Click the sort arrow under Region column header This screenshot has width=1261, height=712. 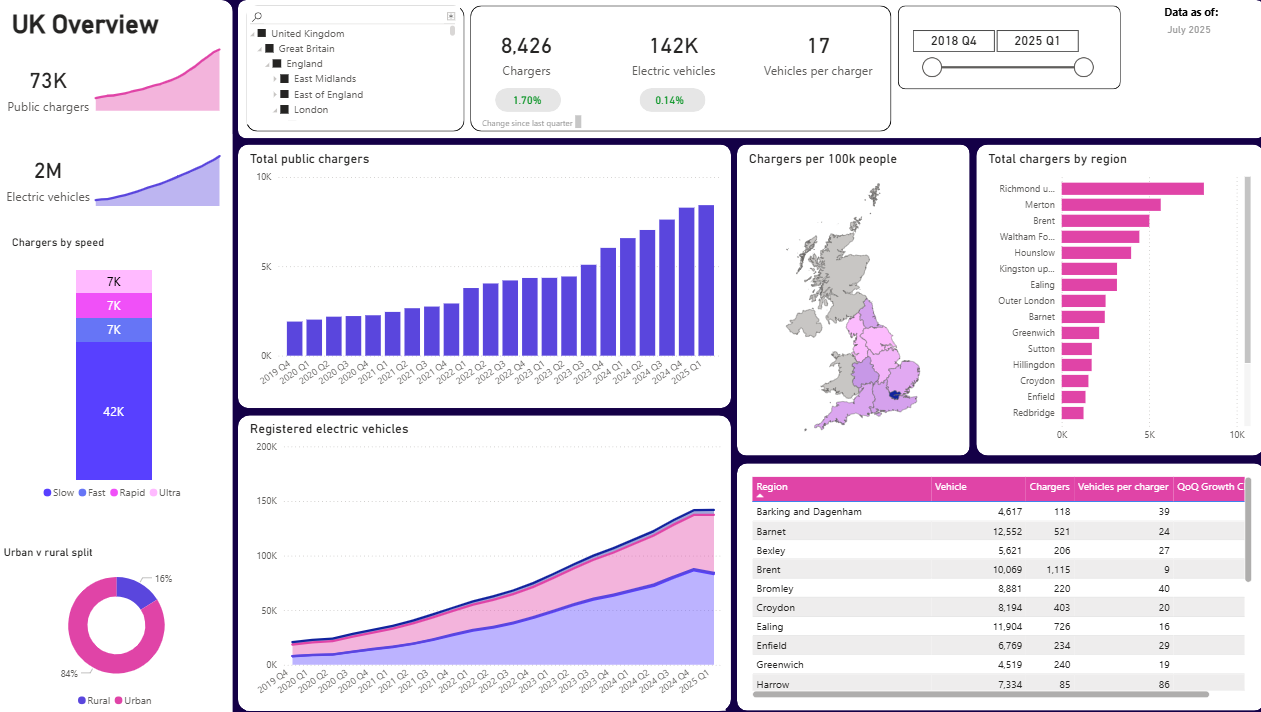(760, 496)
